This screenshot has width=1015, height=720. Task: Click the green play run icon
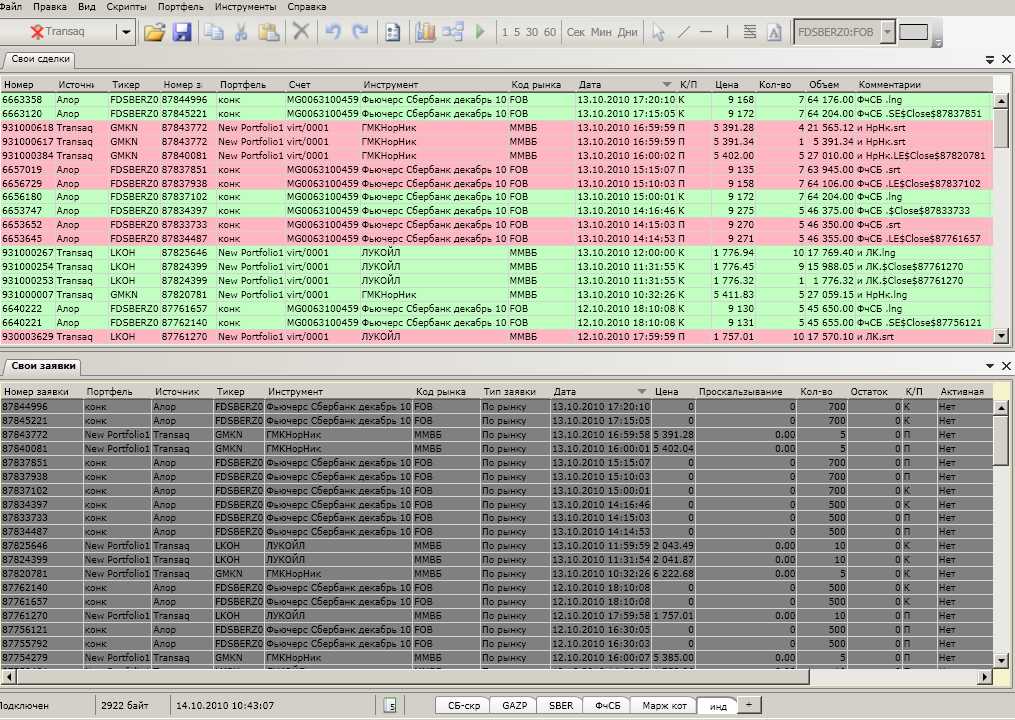click(x=480, y=32)
